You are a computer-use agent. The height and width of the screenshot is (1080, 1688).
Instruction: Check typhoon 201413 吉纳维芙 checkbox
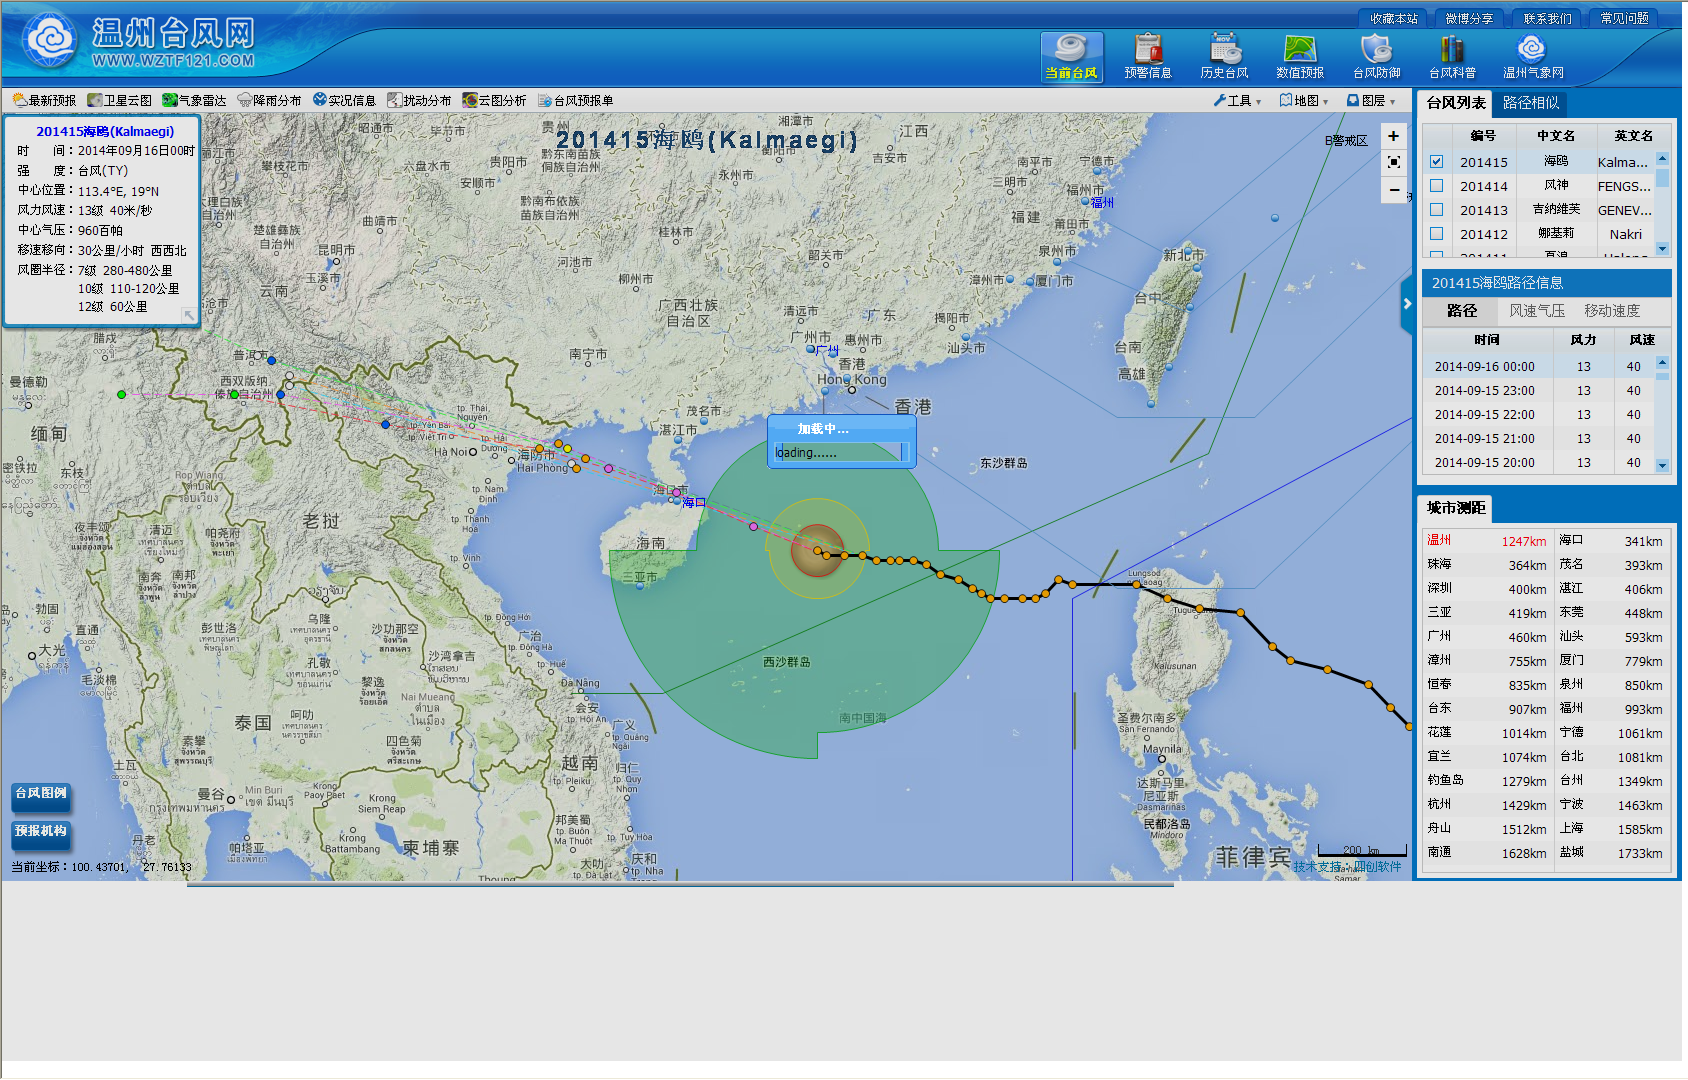(1436, 210)
